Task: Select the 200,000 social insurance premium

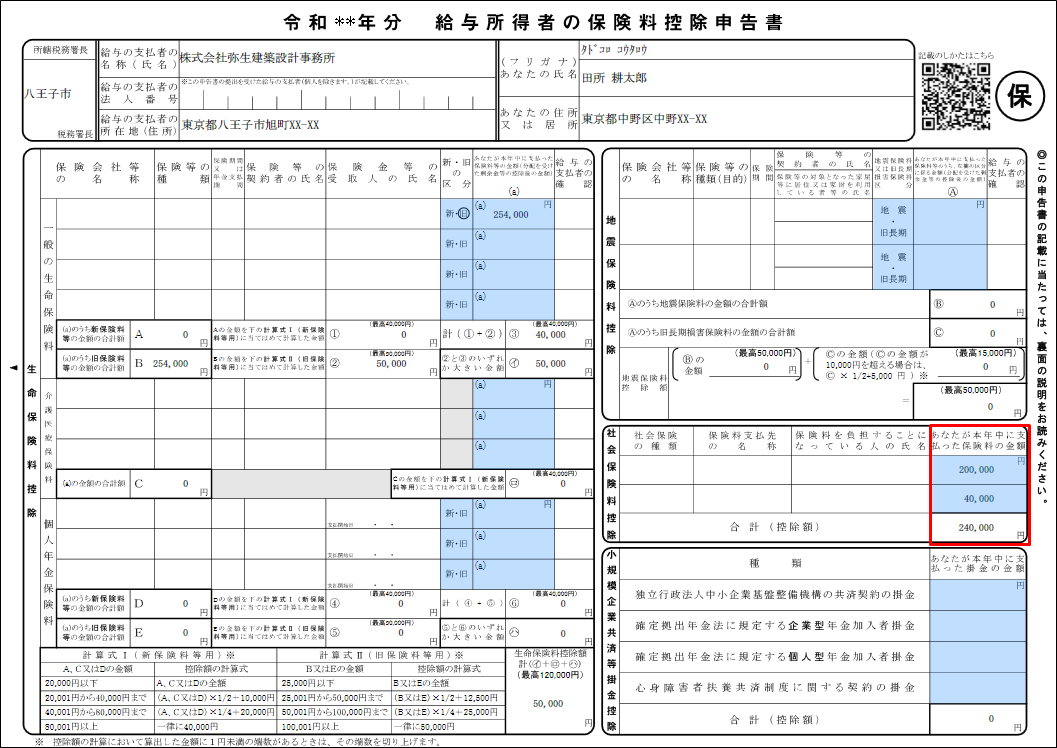Action: (977, 470)
